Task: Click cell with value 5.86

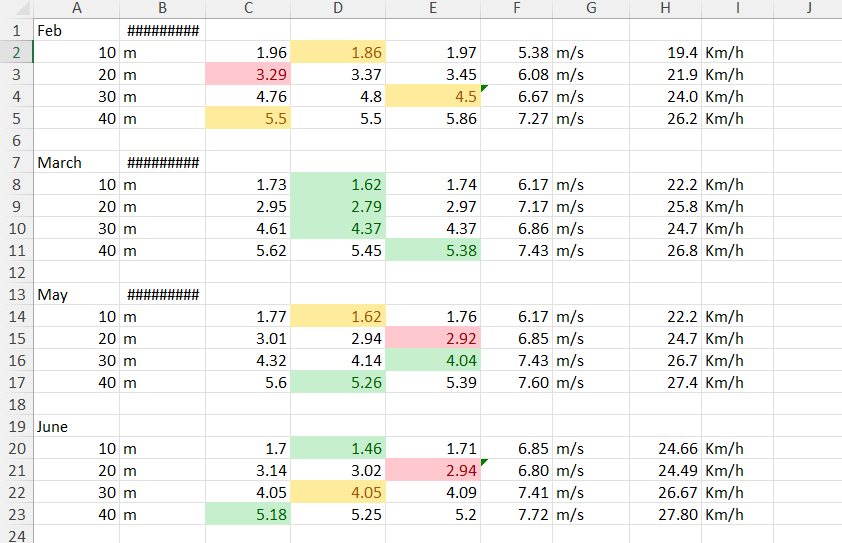Action: [x=433, y=118]
